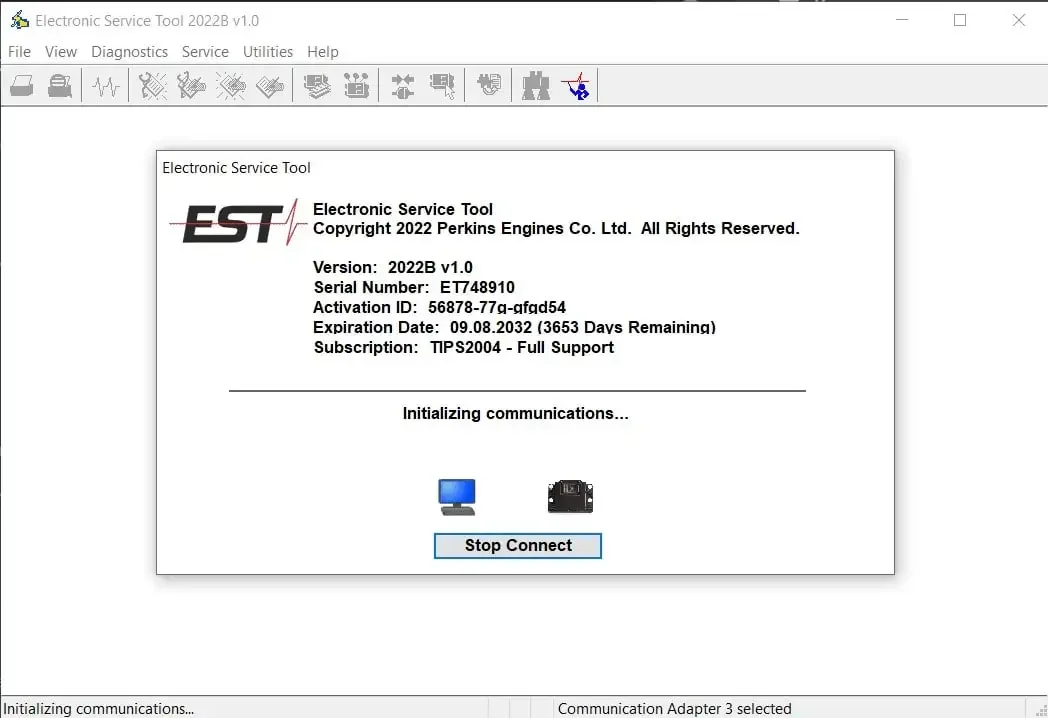Image resolution: width=1048 pixels, height=718 pixels.
Task: Open the Diagnostics menu
Action: [129, 51]
